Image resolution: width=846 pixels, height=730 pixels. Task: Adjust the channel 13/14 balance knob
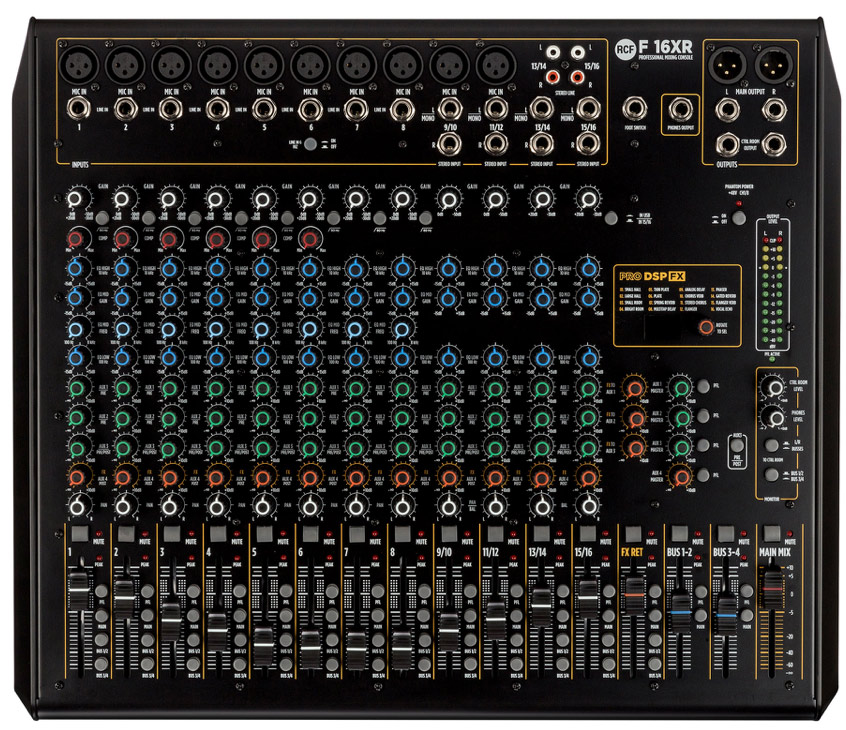pyautogui.click(x=542, y=507)
